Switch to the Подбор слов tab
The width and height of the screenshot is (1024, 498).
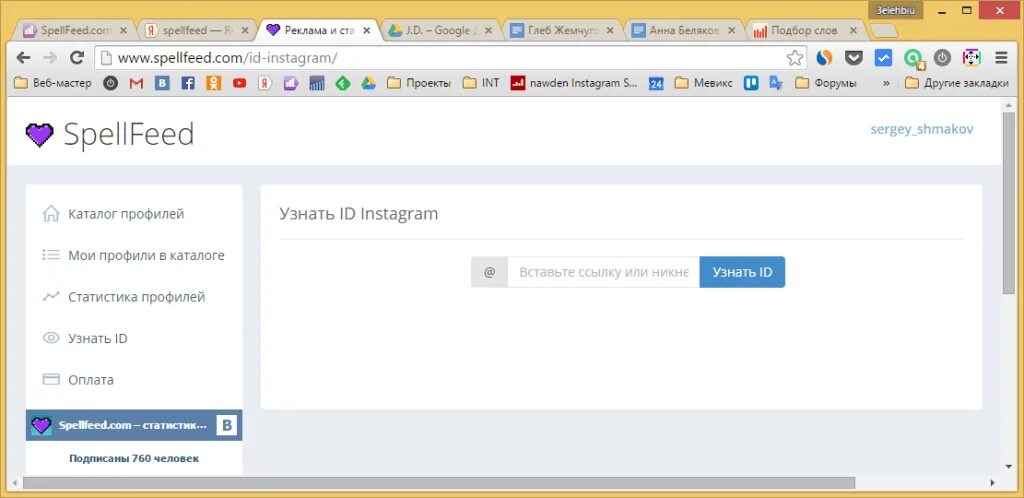[x=803, y=30]
